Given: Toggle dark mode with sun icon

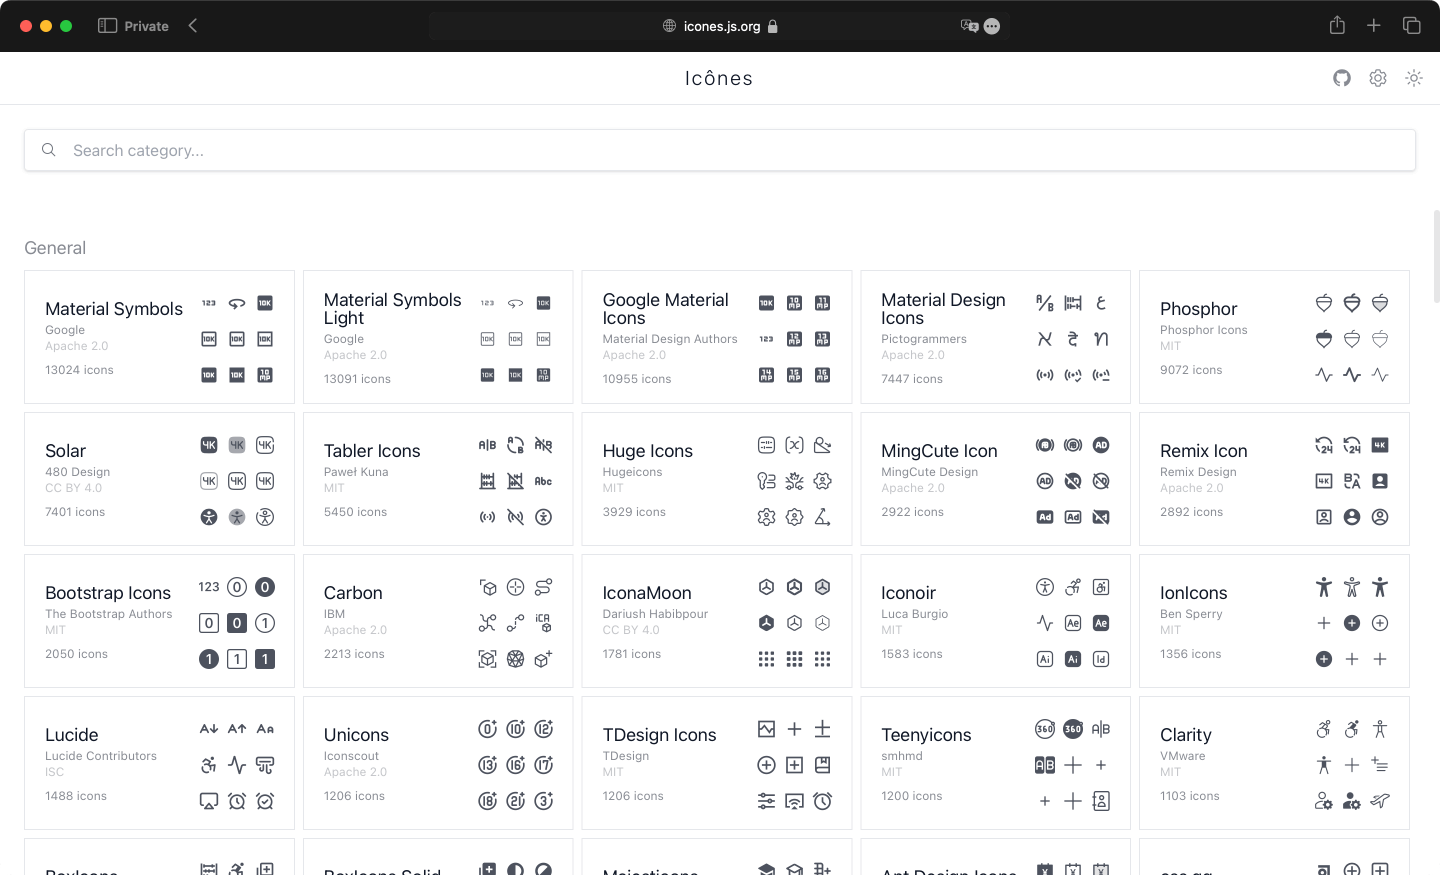Looking at the screenshot, I should (1414, 78).
